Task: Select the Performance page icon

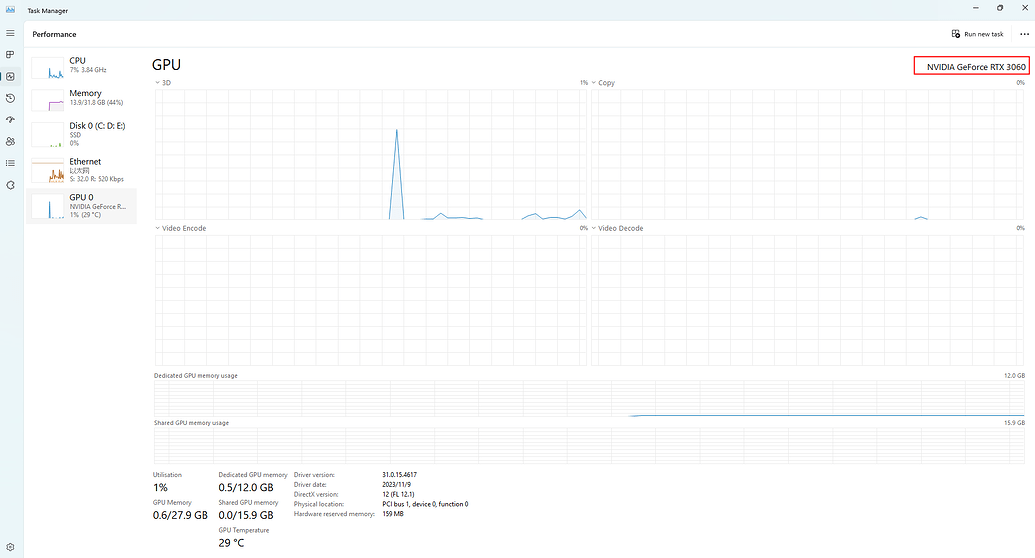Action: (x=10, y=77)
